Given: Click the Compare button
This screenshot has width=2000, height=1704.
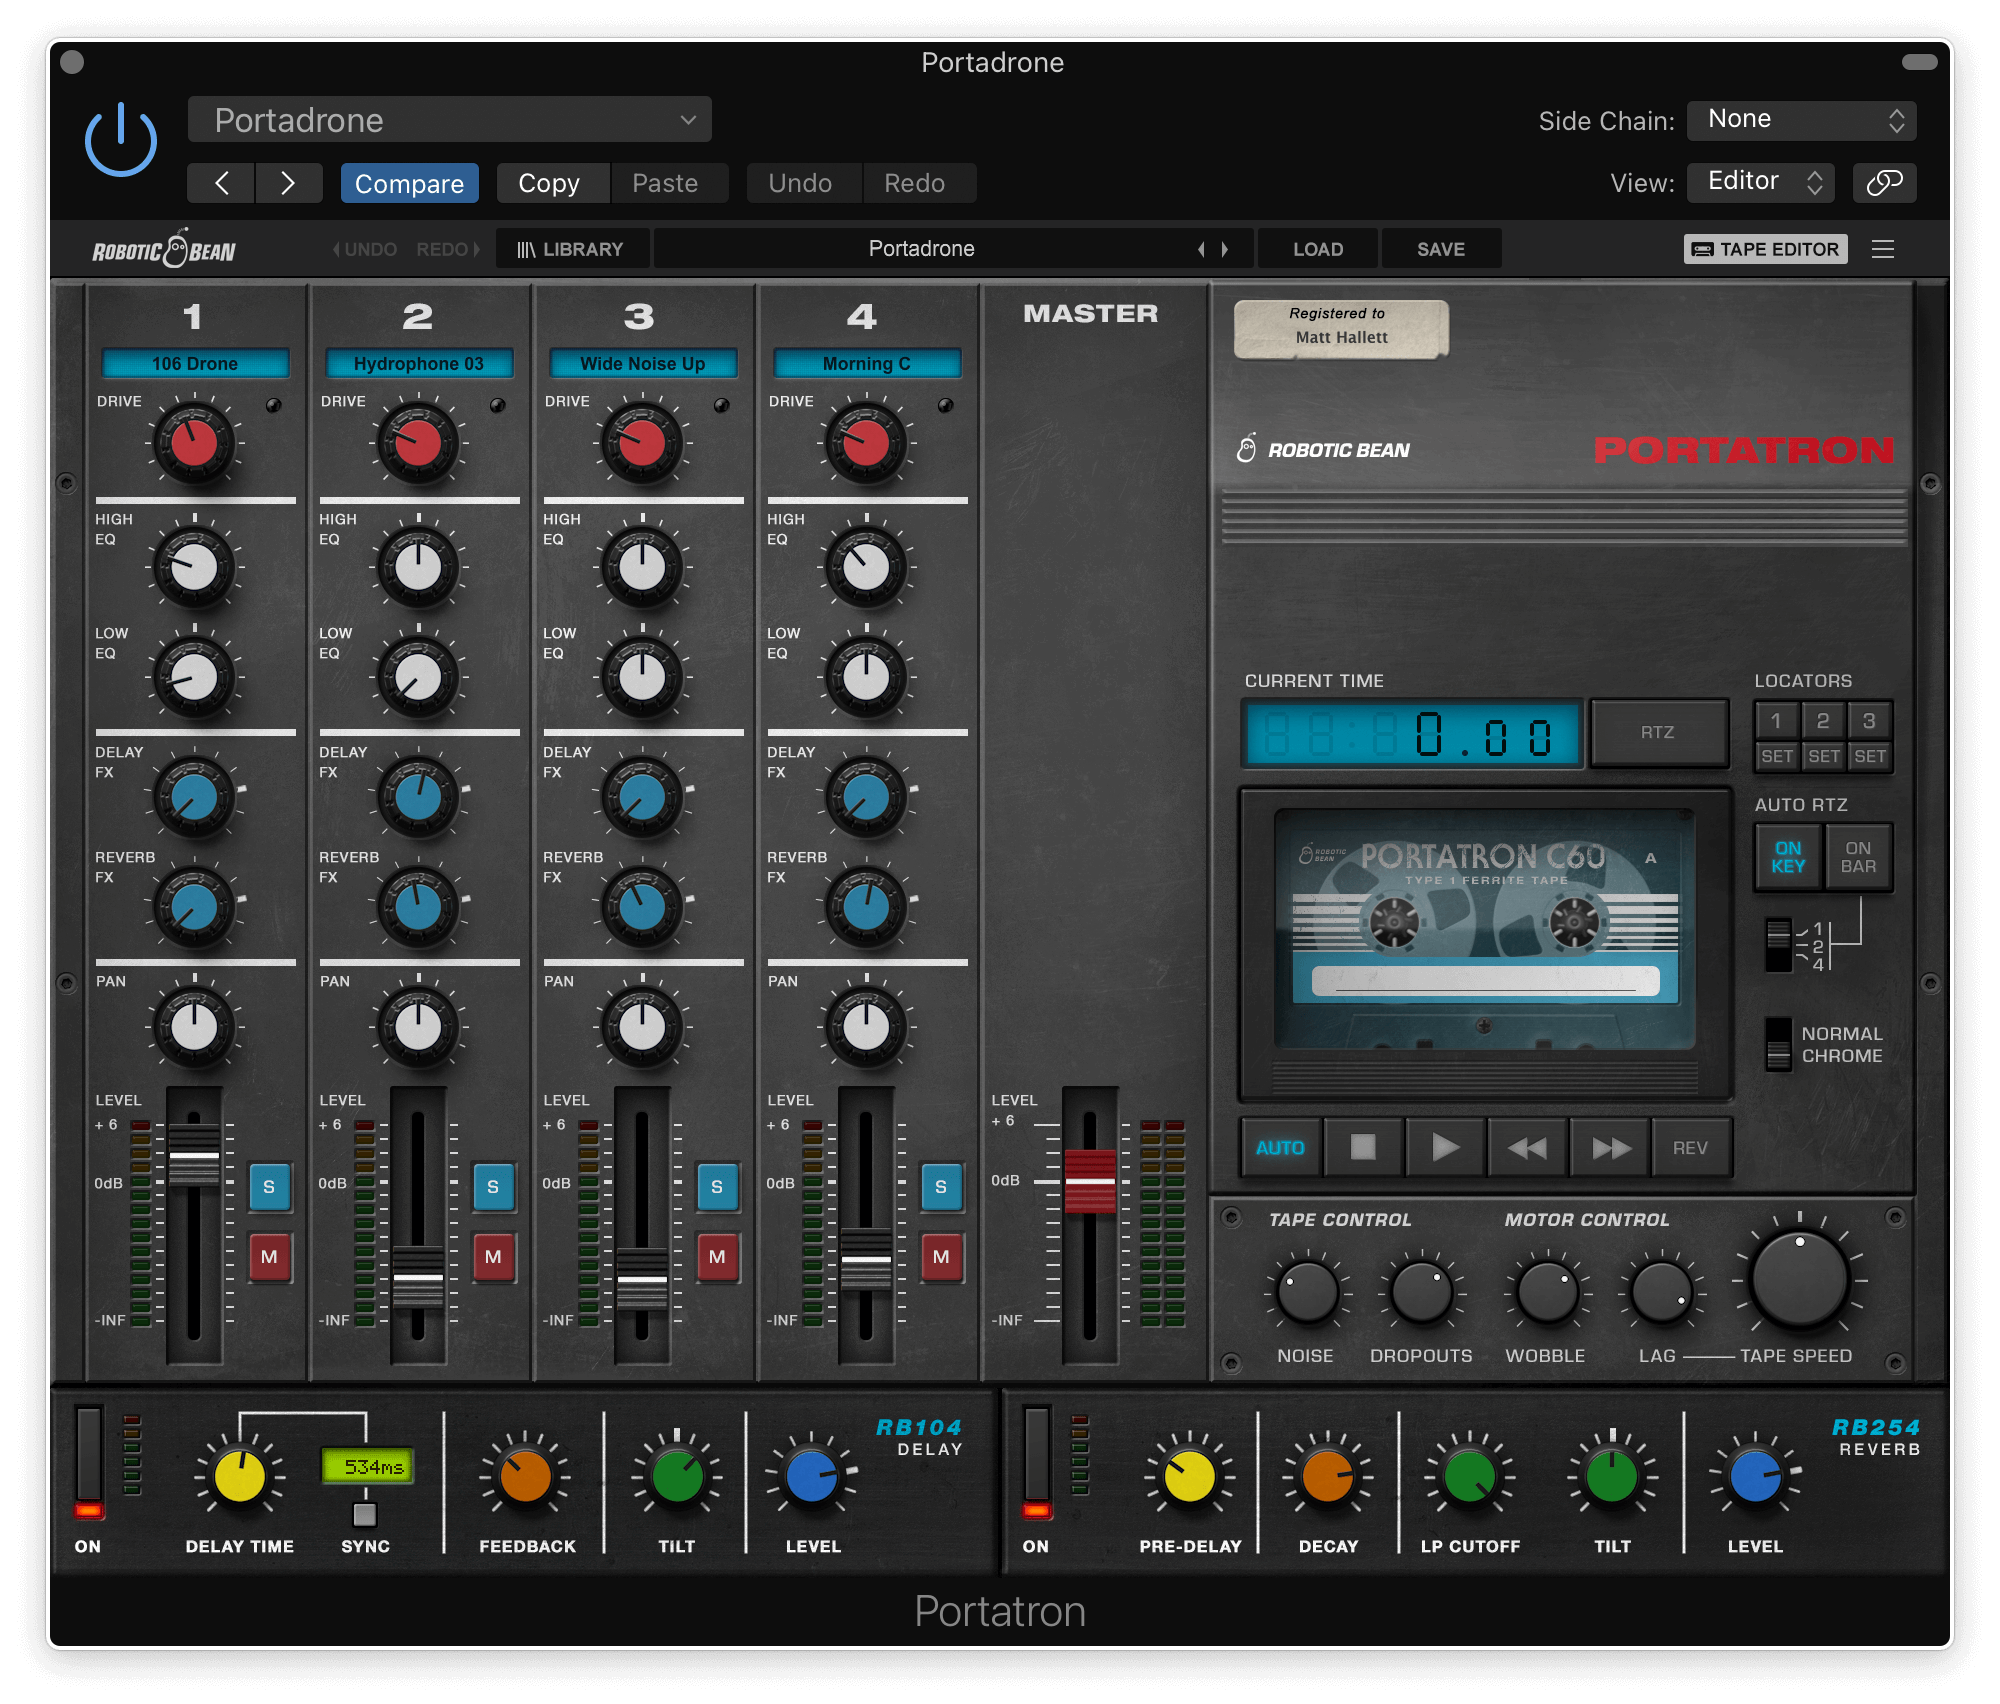Looking at the screenshot, I should click(x=409, y=184).
